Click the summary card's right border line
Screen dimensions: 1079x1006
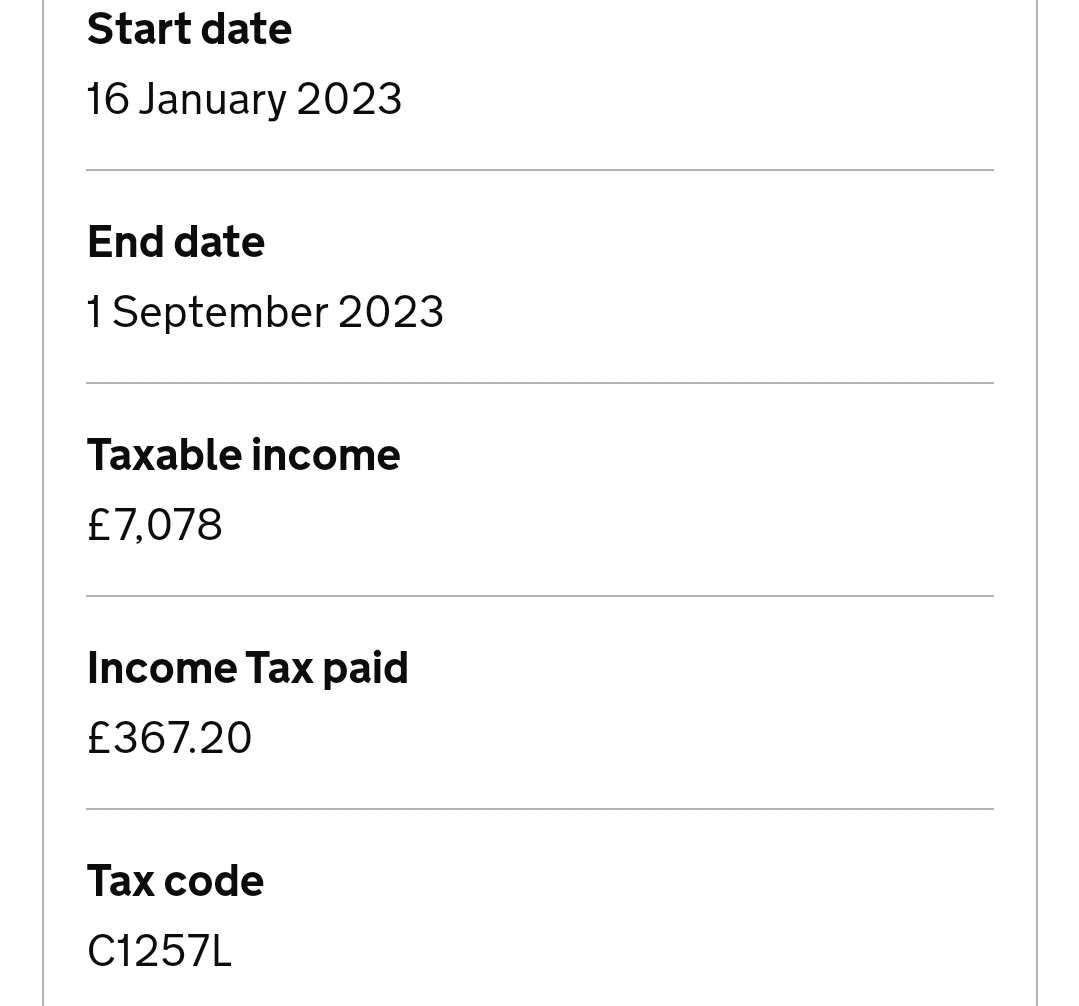click(1036, 503)
